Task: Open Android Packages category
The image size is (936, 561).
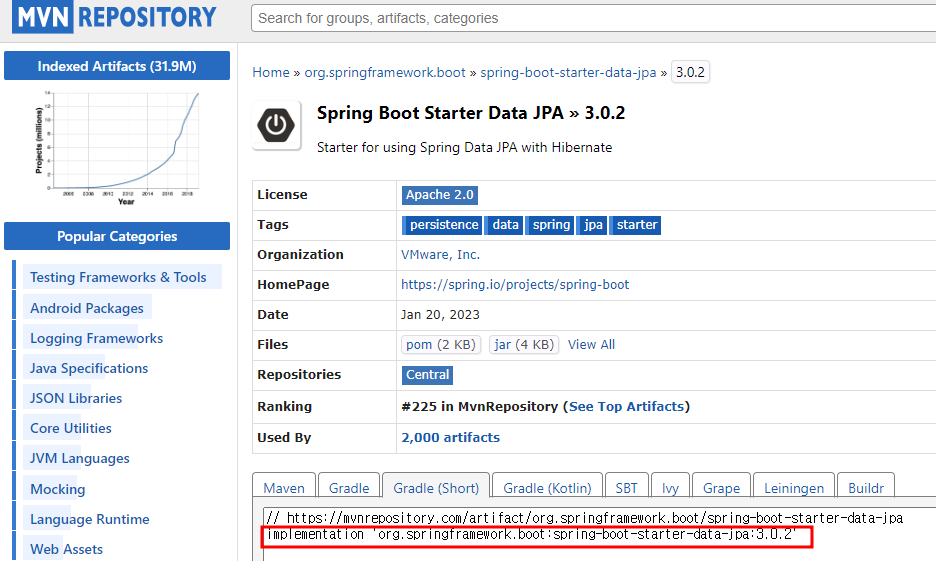Action: tap(87, 308)
